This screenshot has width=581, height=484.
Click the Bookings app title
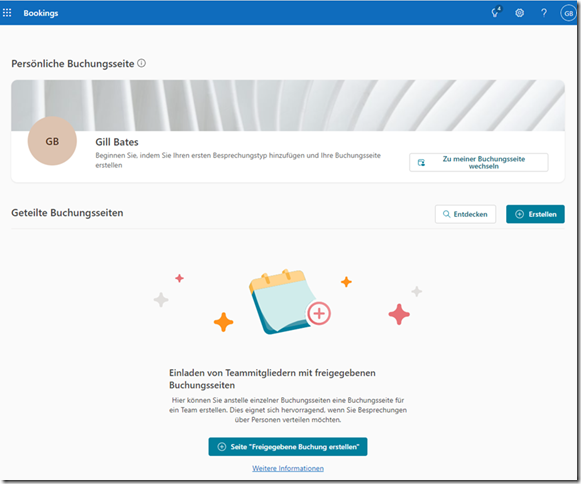click(x=41, y=13)
